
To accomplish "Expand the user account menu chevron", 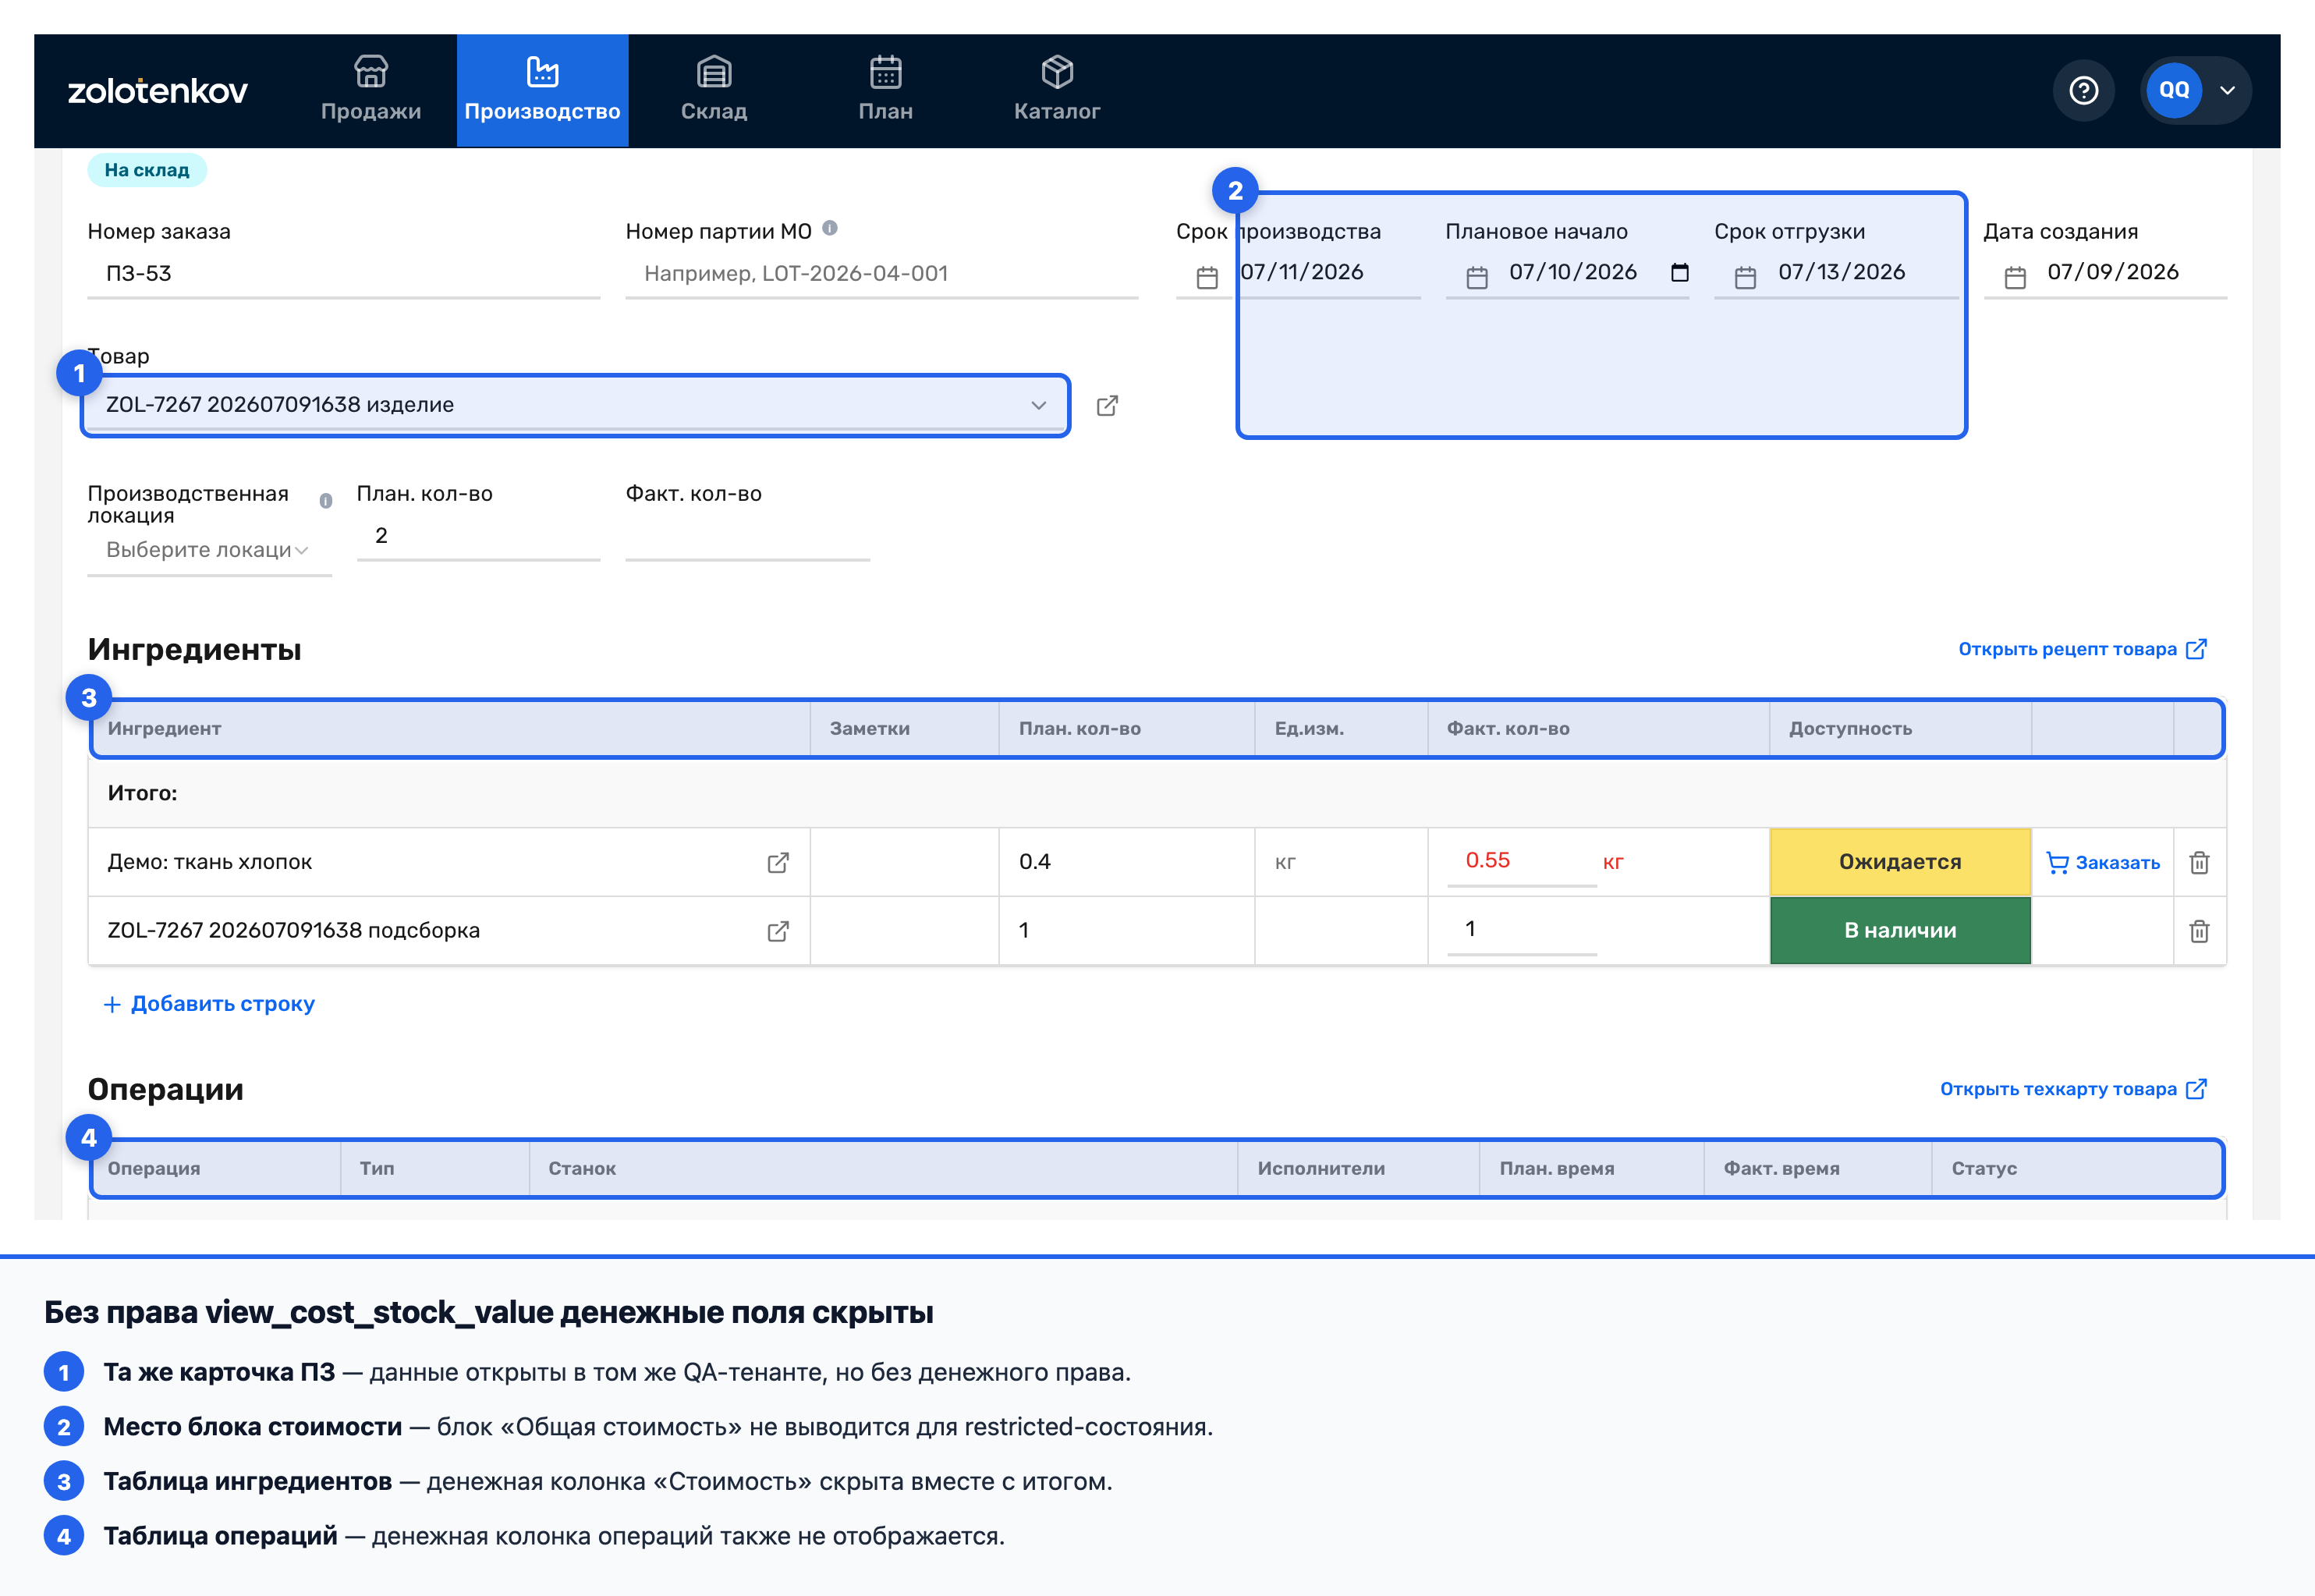I will coord(2228,90).
